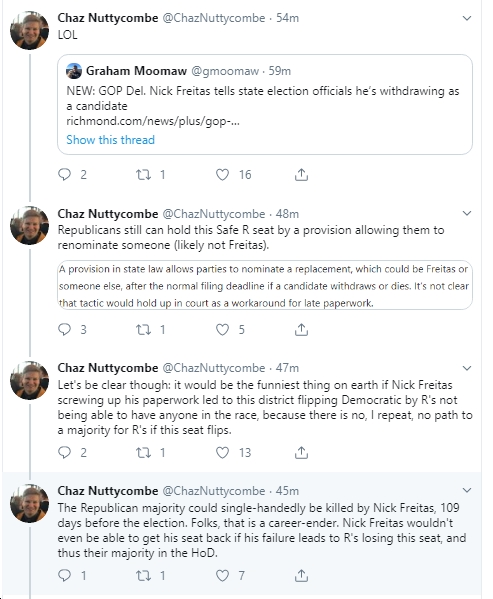Image resolution: width=493 pixels, height=599 pixels.
Task: Open options chevron on the 54m tweet
Action: click(x=467, y=18)
